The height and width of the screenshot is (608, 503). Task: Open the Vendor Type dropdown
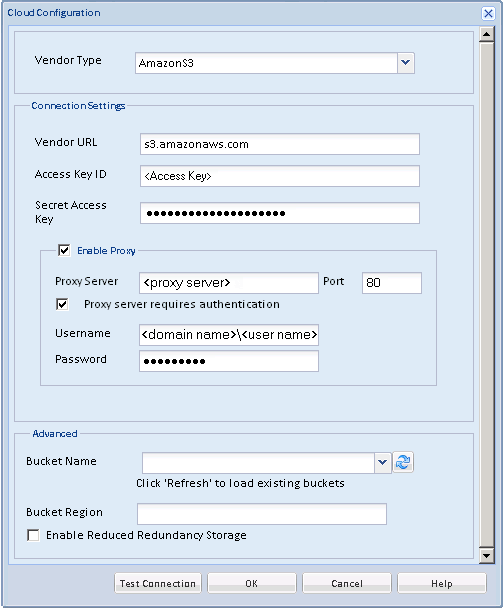coord(406,63)
